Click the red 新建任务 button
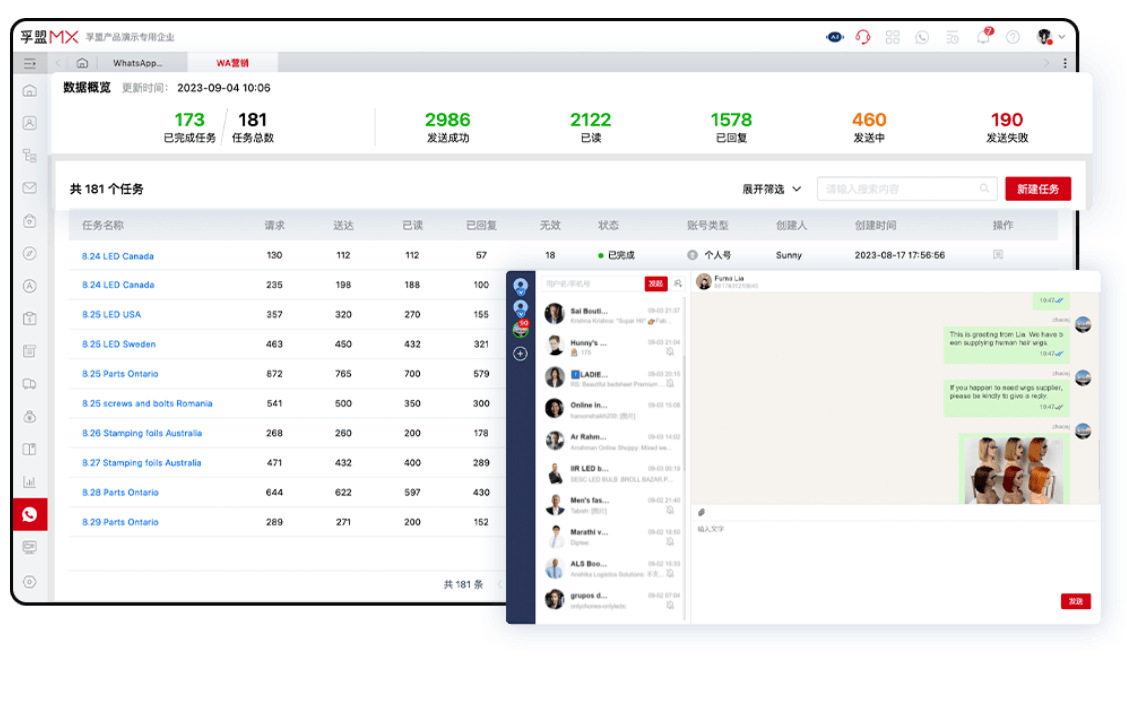Image resolution: width=1127 pixels, height=717 pixels. coord(1038,189)
